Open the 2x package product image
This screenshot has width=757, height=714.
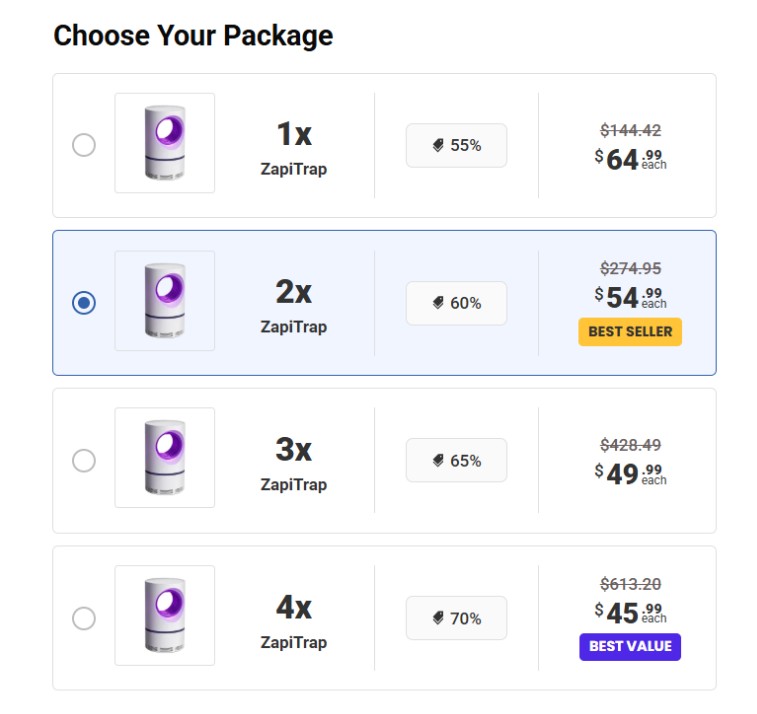click(x=165, y=301)
